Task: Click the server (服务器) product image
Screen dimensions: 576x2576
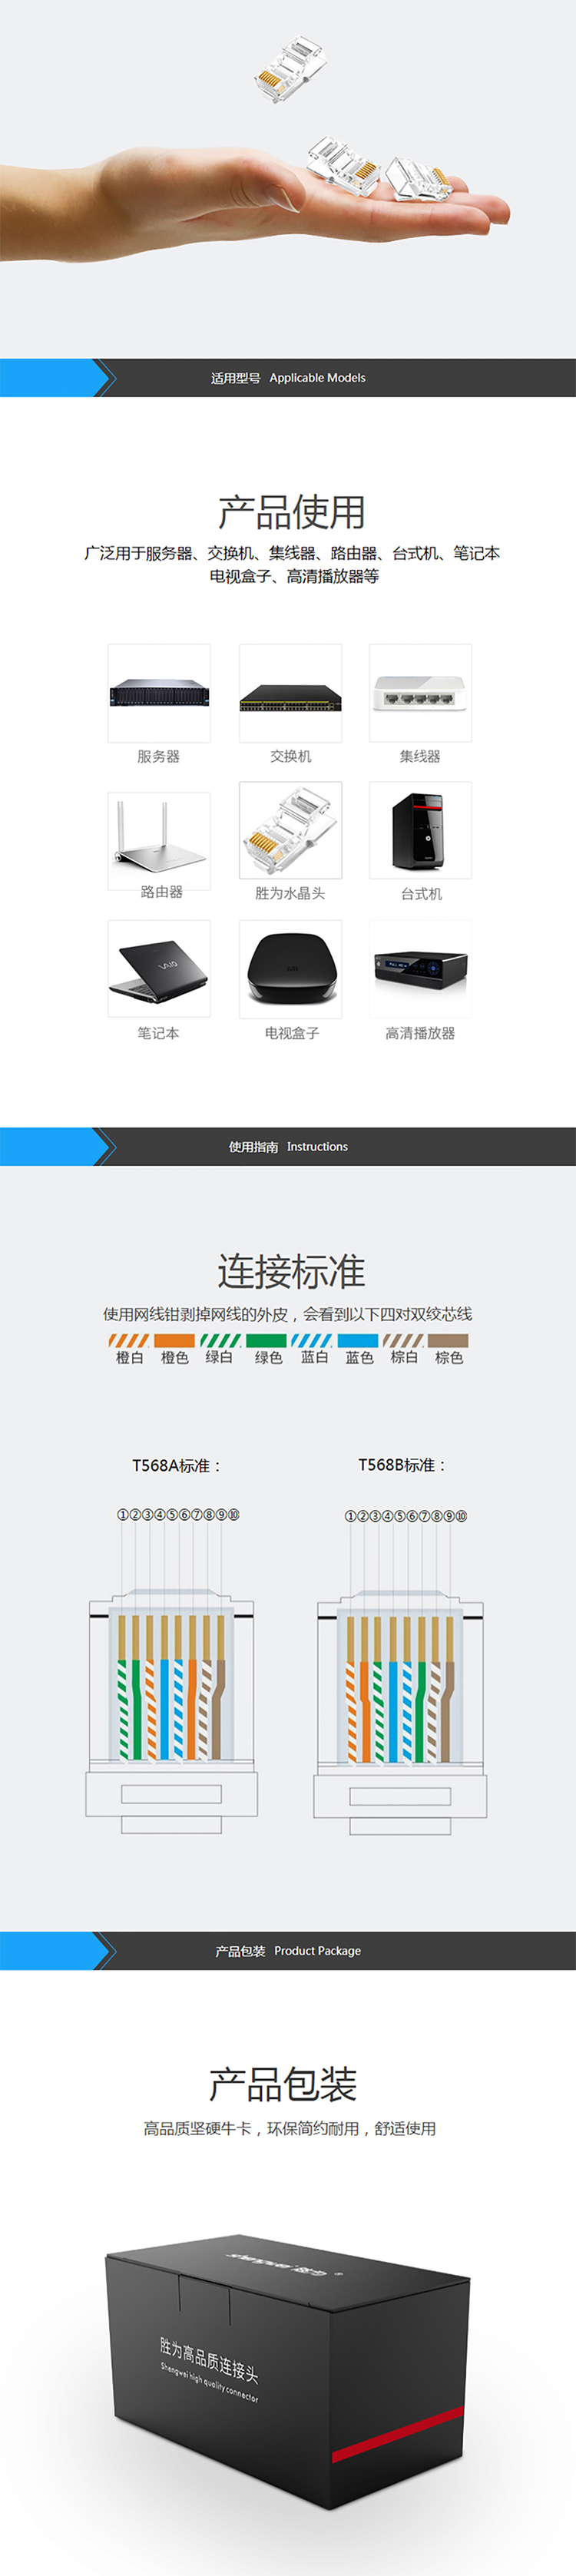Action: tap(159, 692)
